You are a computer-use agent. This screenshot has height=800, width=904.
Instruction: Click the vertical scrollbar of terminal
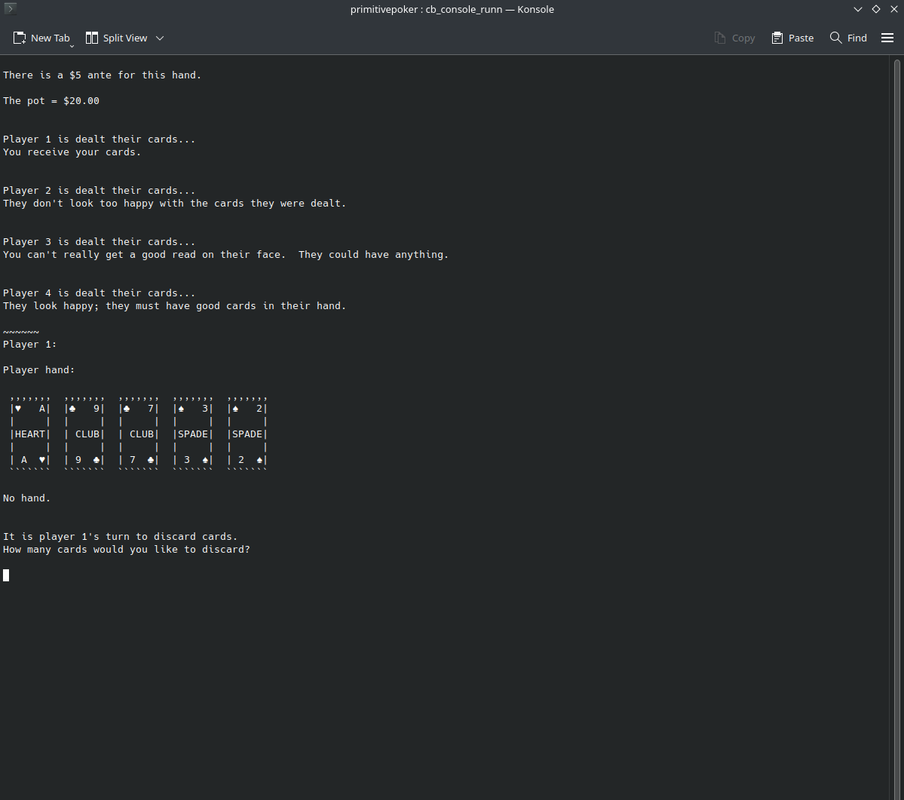tap(897, 427)
